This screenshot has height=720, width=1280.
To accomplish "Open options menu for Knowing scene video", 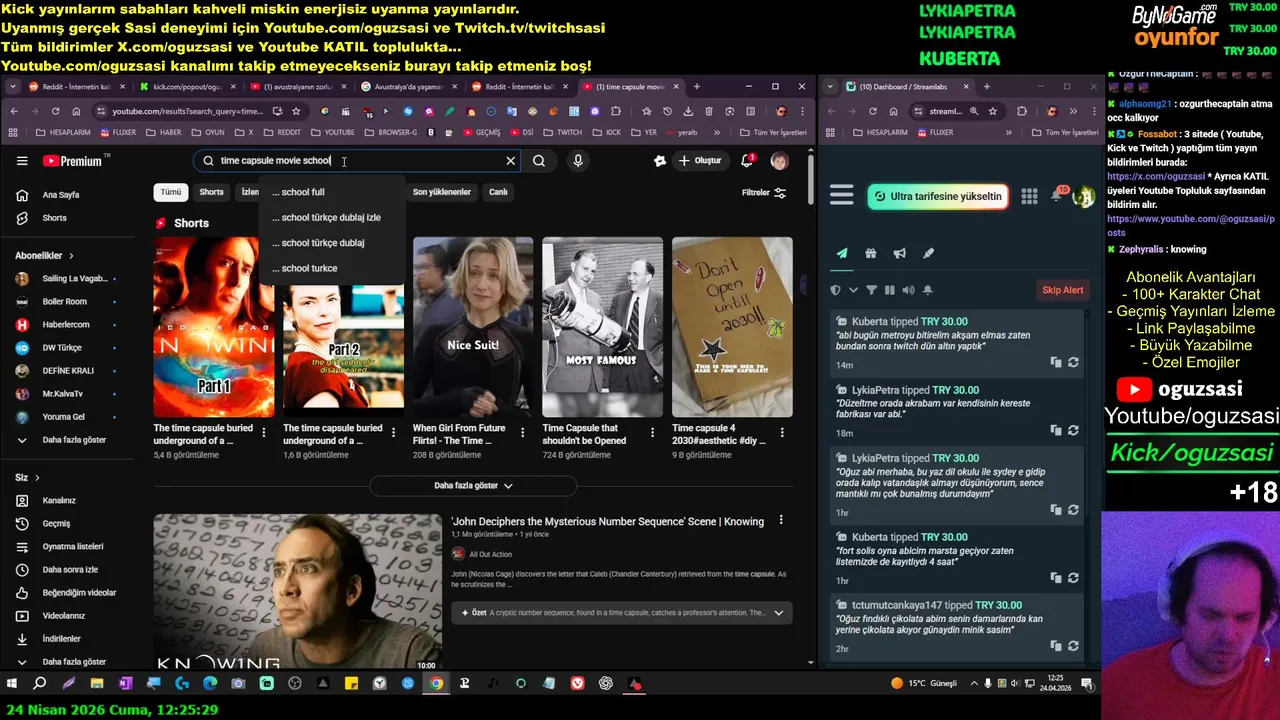I will 781,521.
